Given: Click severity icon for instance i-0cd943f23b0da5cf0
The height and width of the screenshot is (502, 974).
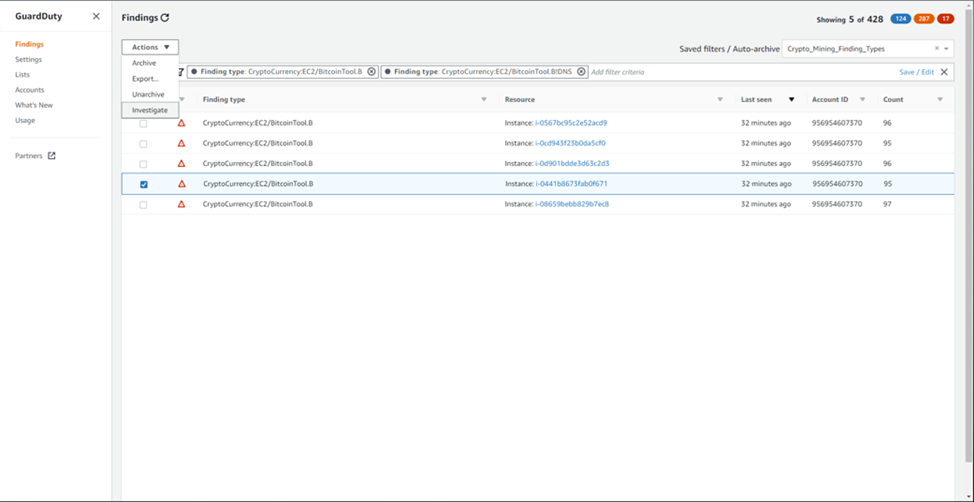Looking at the screenshot, I should (x=181, y=143).
